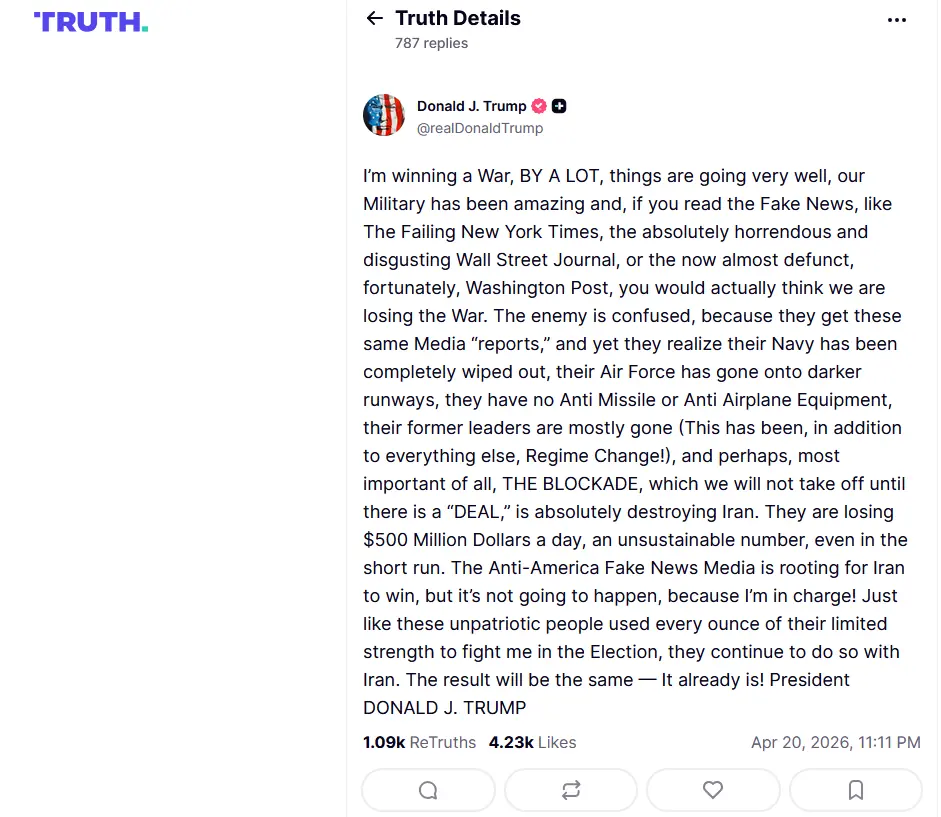ReTruth this post with arrows button

[571, 790]
